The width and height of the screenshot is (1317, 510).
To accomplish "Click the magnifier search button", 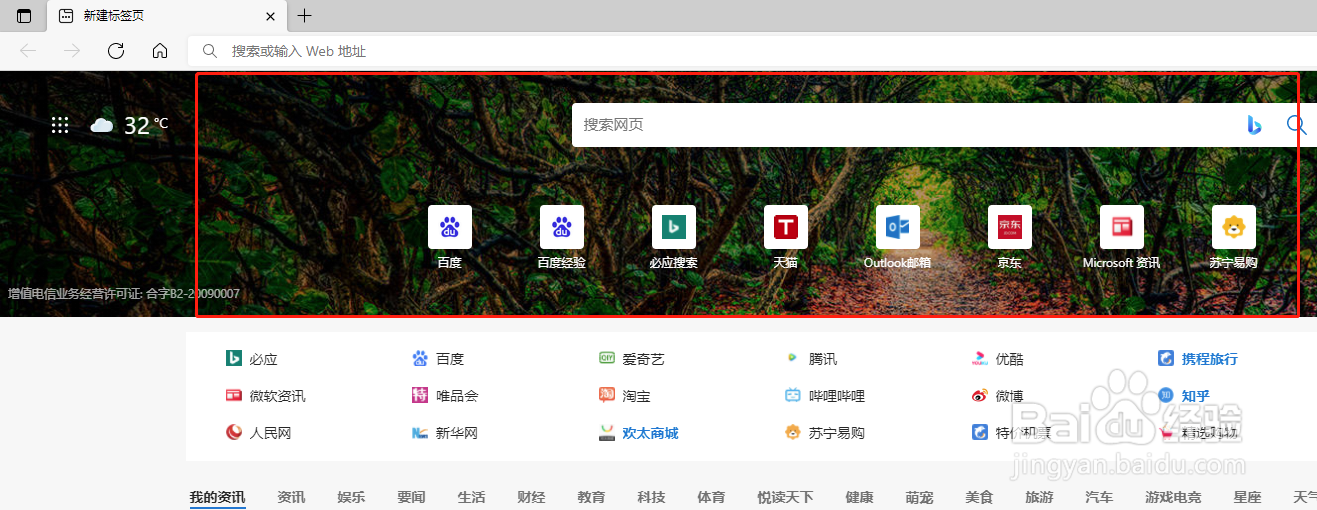I will pyautogui.click(x=1296, y=125).
